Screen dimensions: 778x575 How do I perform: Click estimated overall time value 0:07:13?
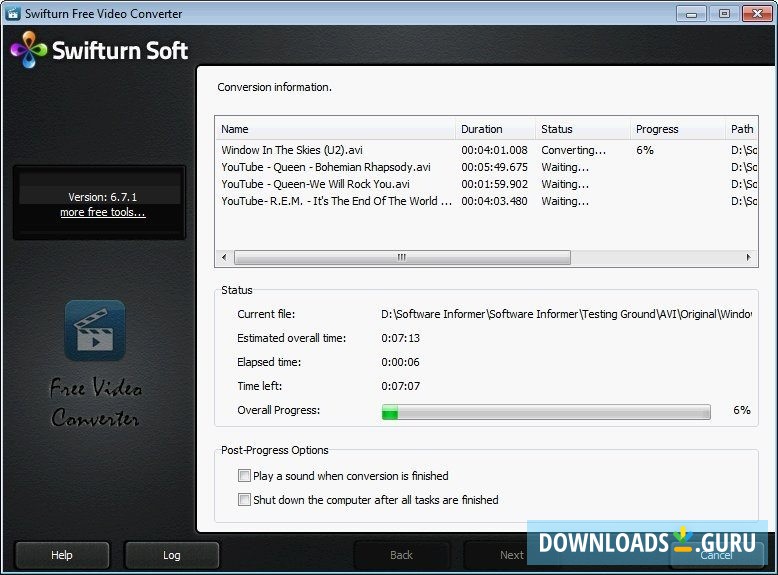click(x=400, y=338)
